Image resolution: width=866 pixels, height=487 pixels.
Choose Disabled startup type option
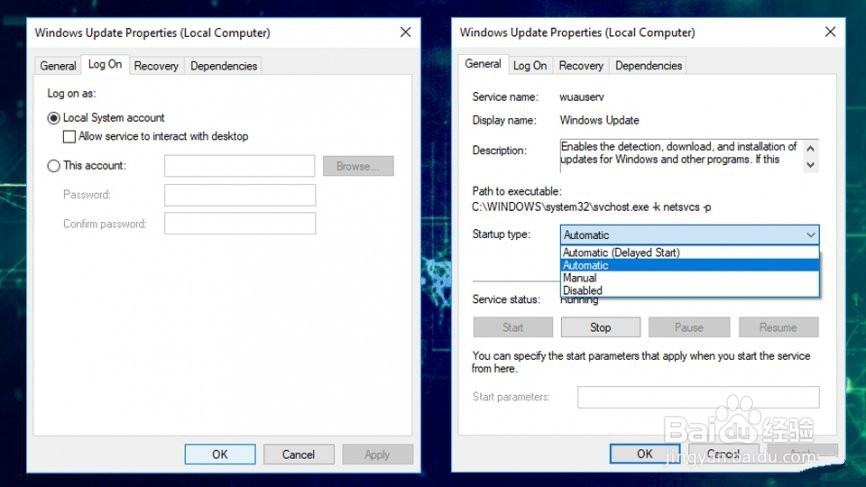pyautogui.click(x=689, y=290)
